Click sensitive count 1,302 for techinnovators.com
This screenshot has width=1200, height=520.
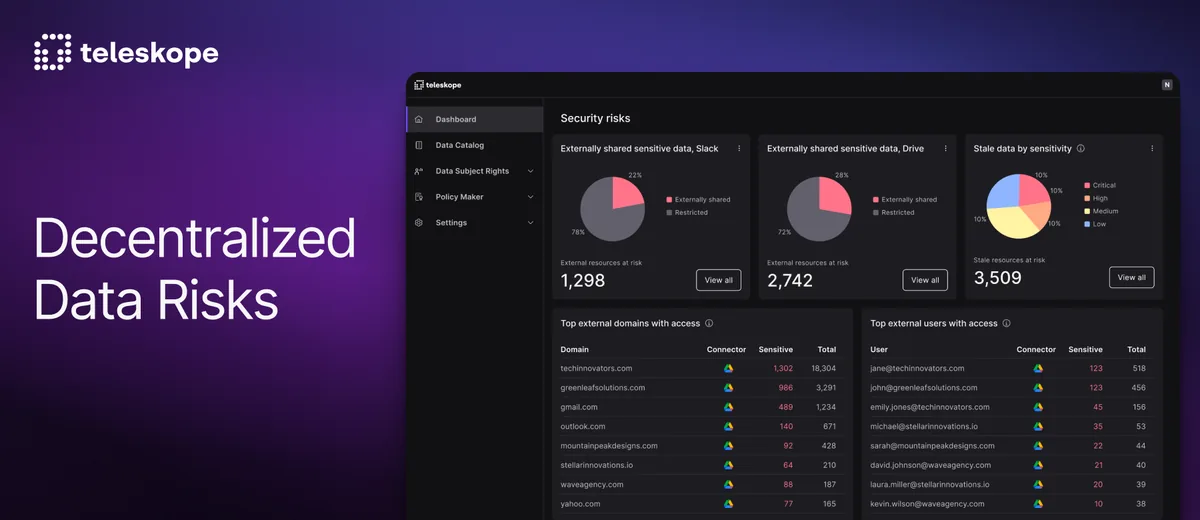pos(782,368)
